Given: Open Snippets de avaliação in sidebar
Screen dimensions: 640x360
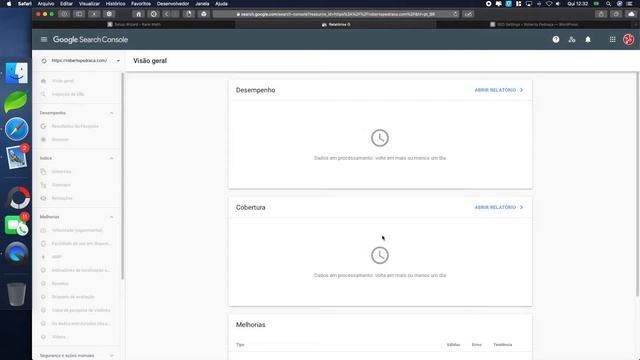Looking at the screenshot, I should pos(73,297).
